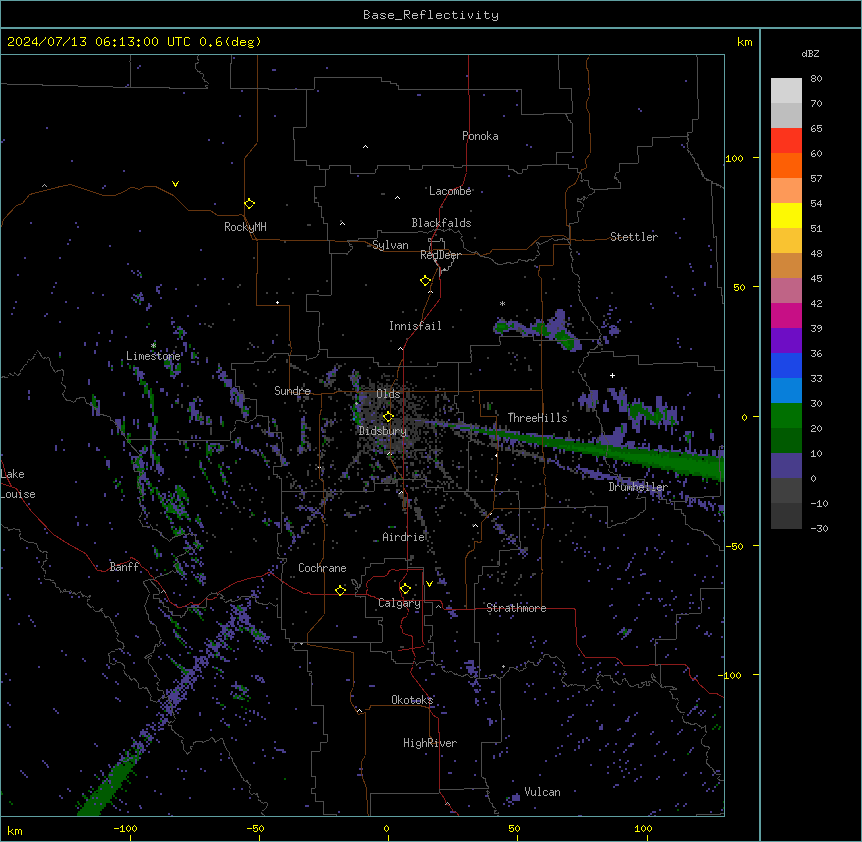Click the white plus marker north of Drumheller

[x=612, y=375]
